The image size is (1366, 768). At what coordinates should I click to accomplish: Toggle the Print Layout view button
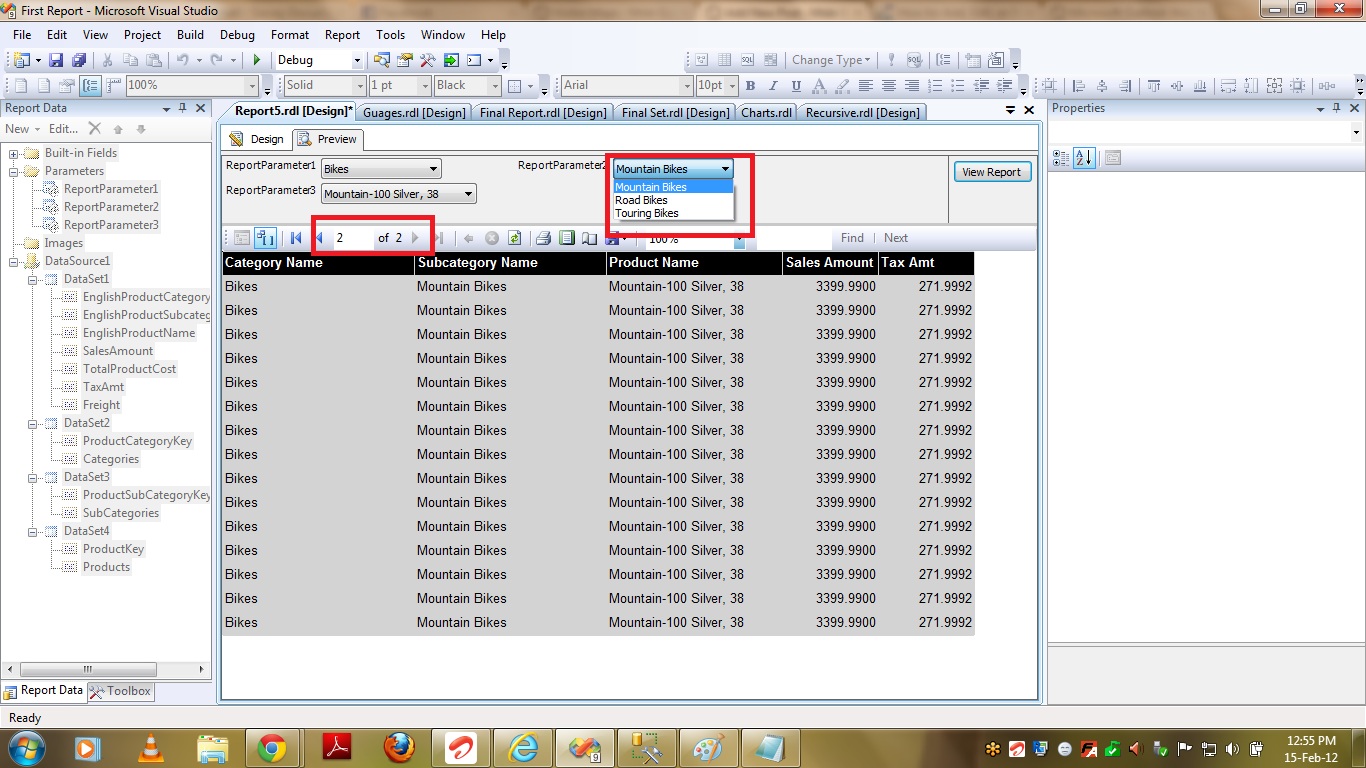566,238
